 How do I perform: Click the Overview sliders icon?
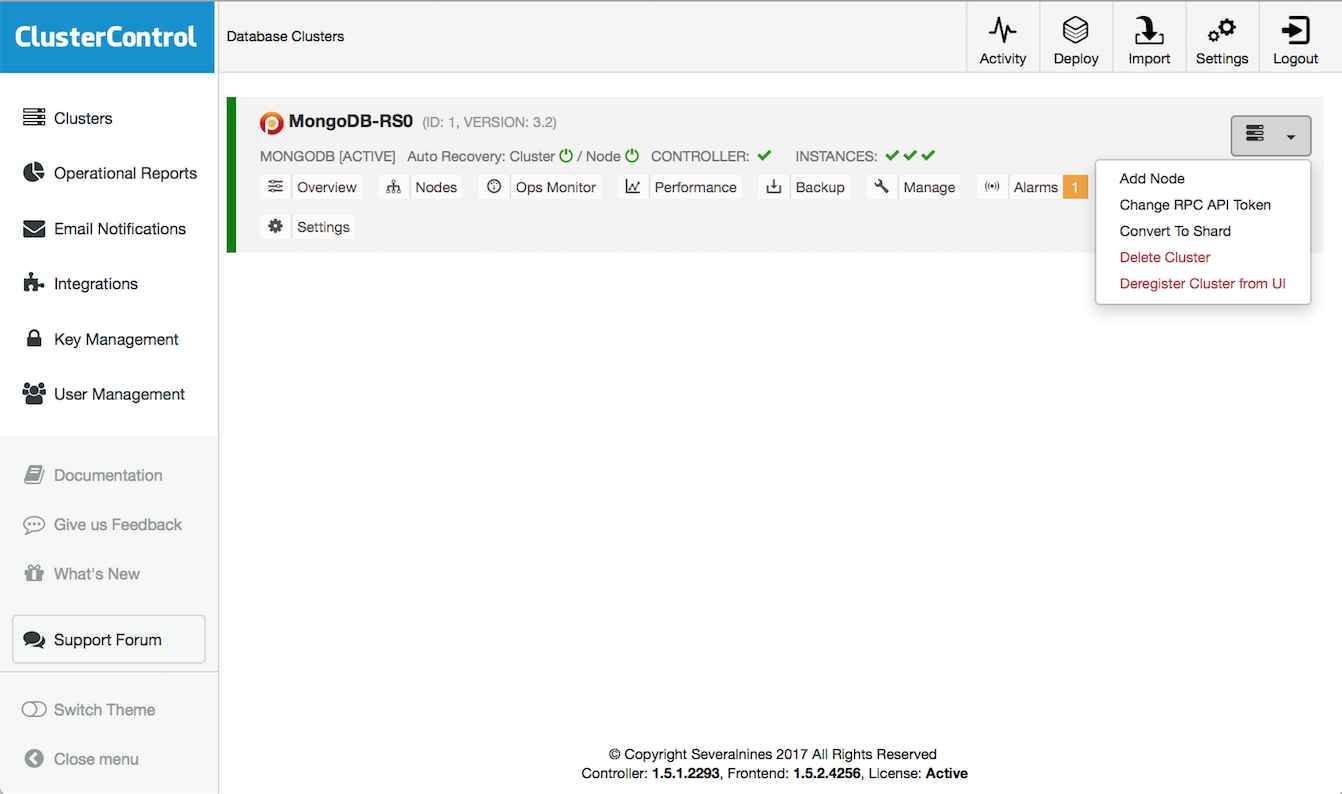pyautogui.click(x=275, y=186)
